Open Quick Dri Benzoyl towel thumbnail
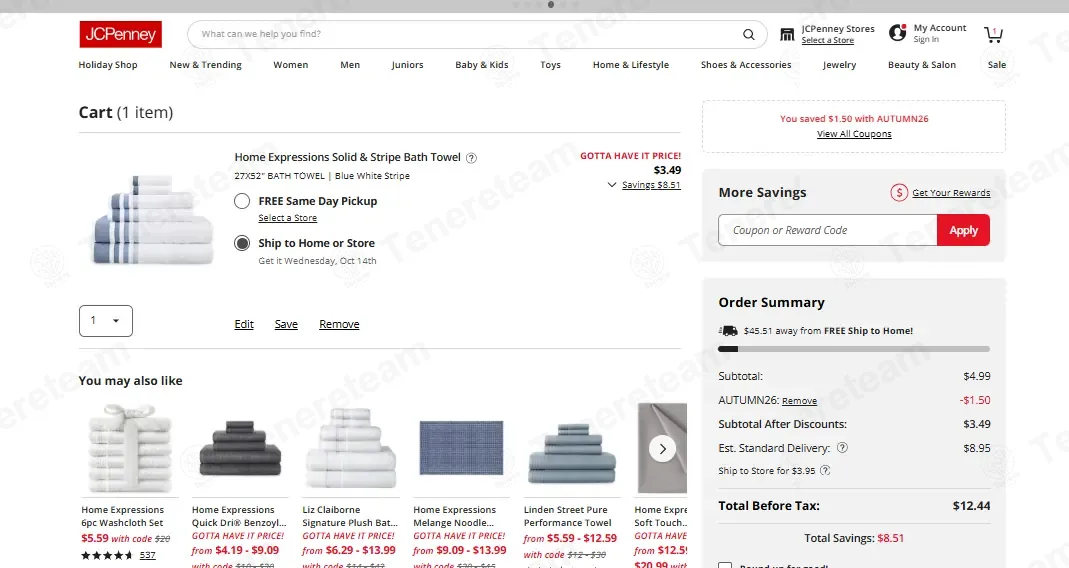This screenshot has width=1069, height=568. point(240,448)
